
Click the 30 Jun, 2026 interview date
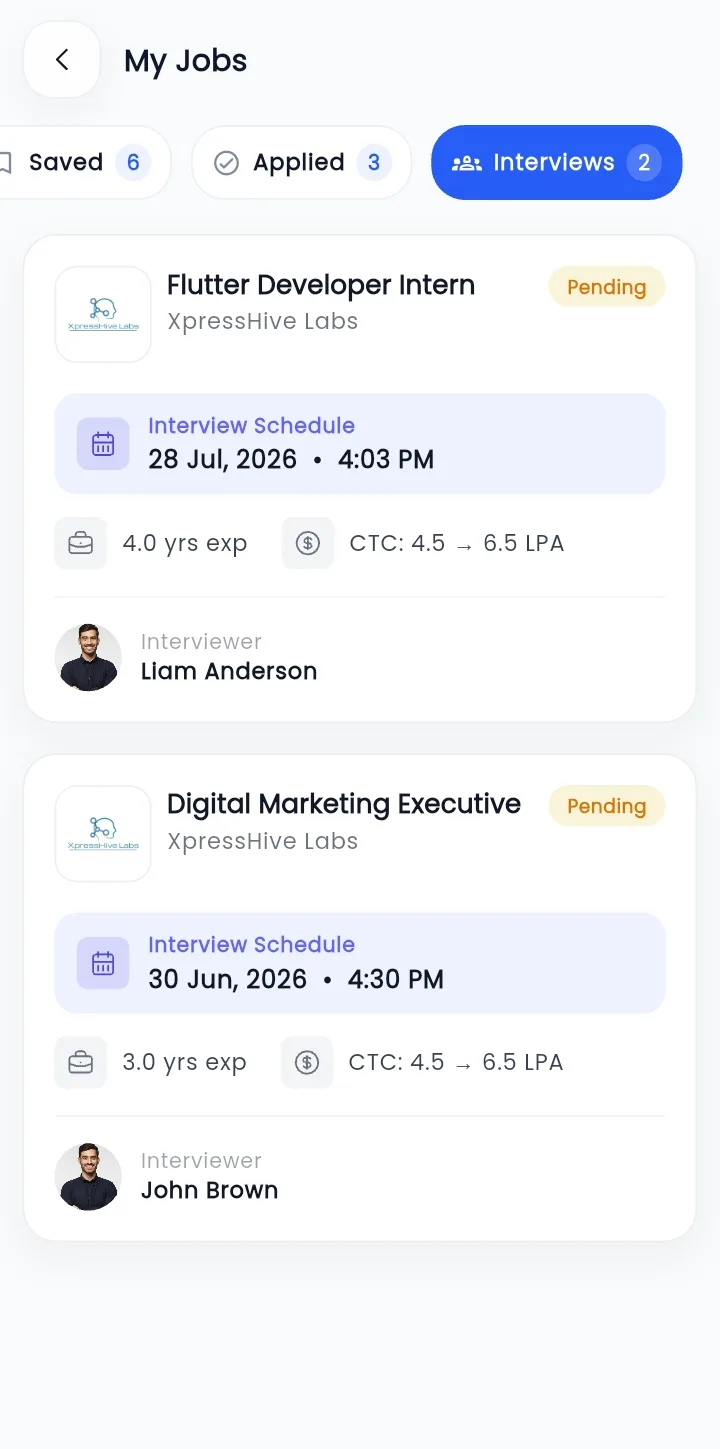pos(228,979)
